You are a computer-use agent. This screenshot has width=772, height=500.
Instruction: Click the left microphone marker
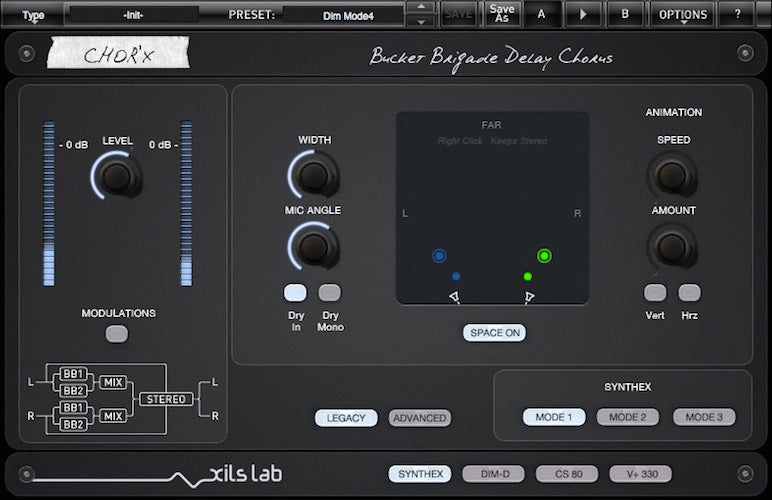click(454, 296)
